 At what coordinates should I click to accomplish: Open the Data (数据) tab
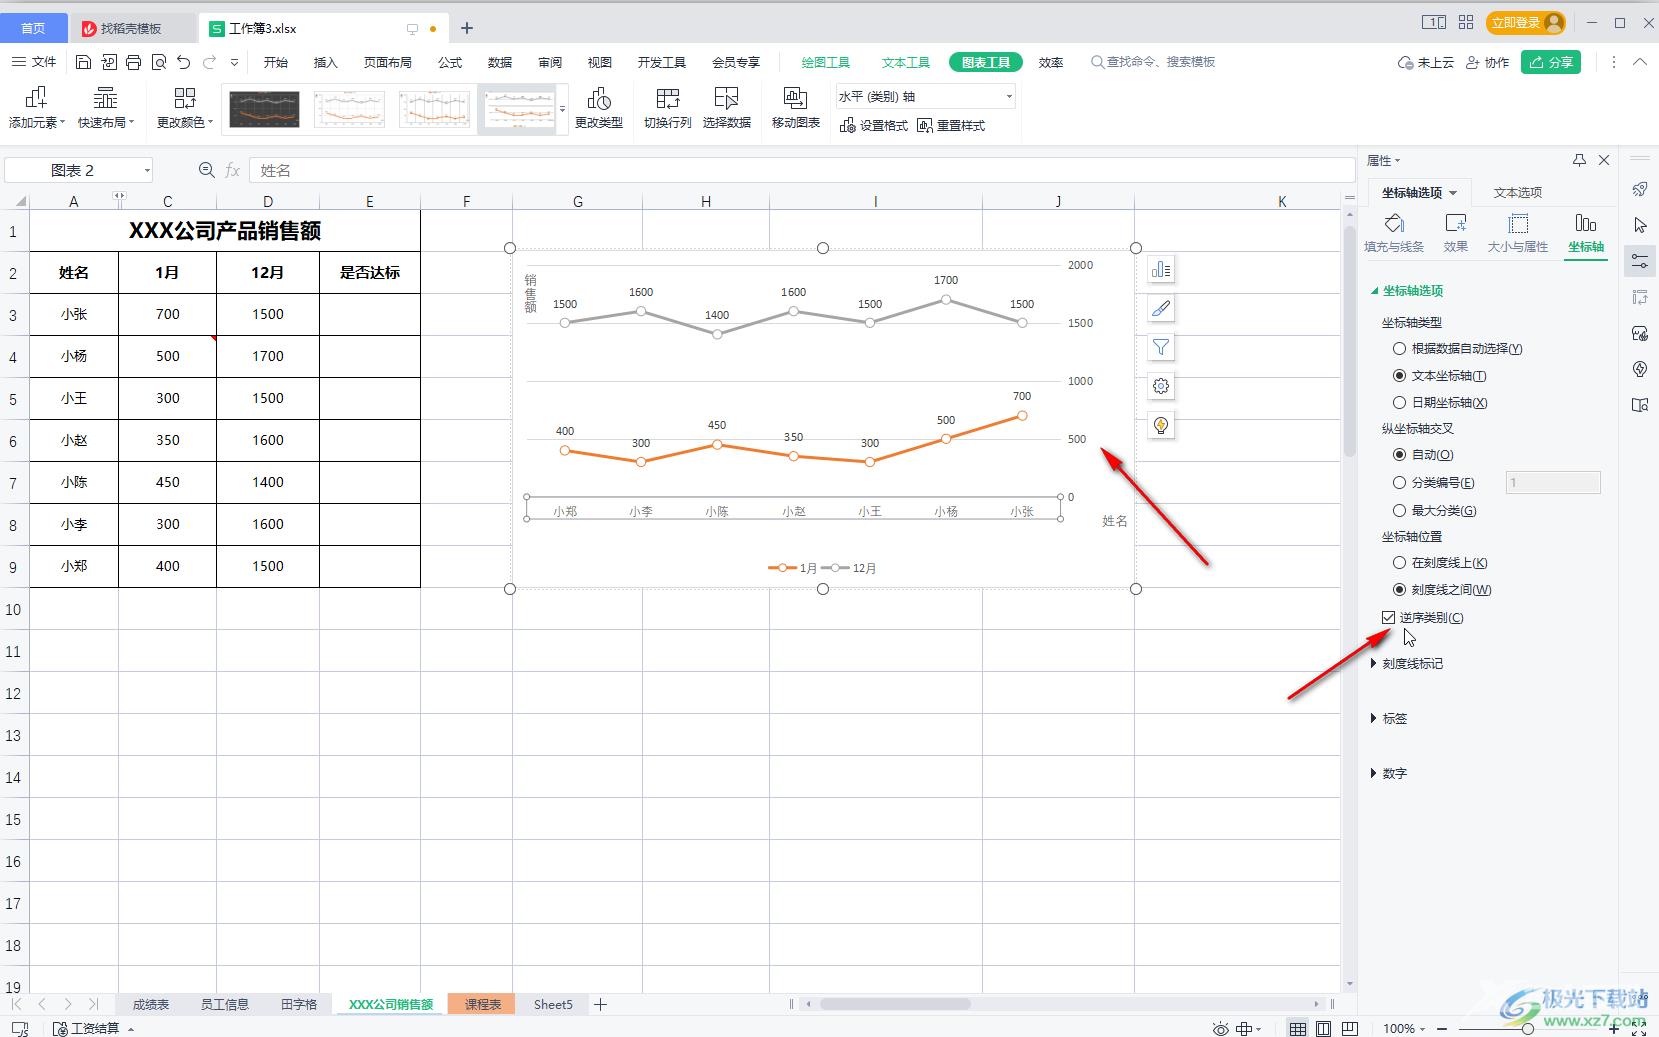coord(500,62)
